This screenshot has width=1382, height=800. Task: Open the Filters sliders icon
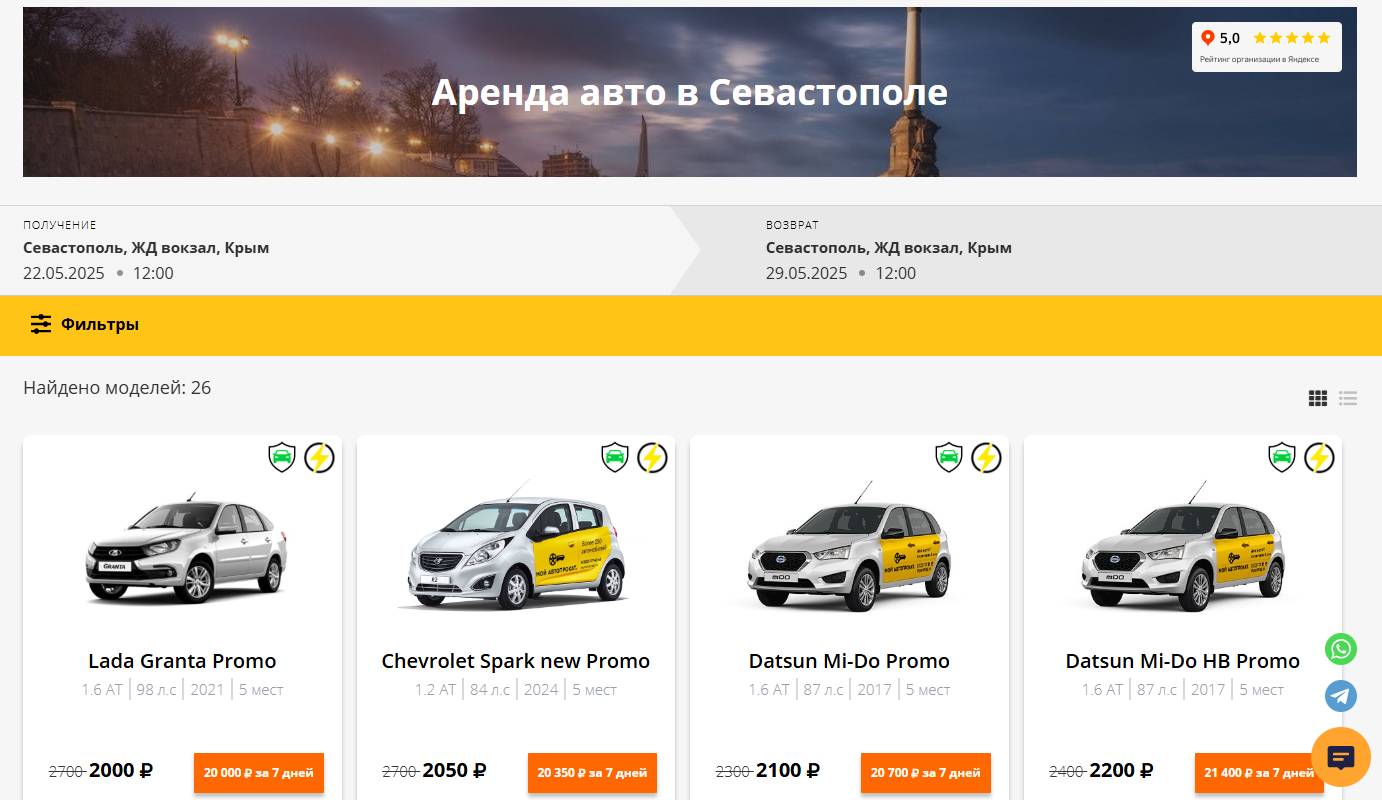click(41, 324)
